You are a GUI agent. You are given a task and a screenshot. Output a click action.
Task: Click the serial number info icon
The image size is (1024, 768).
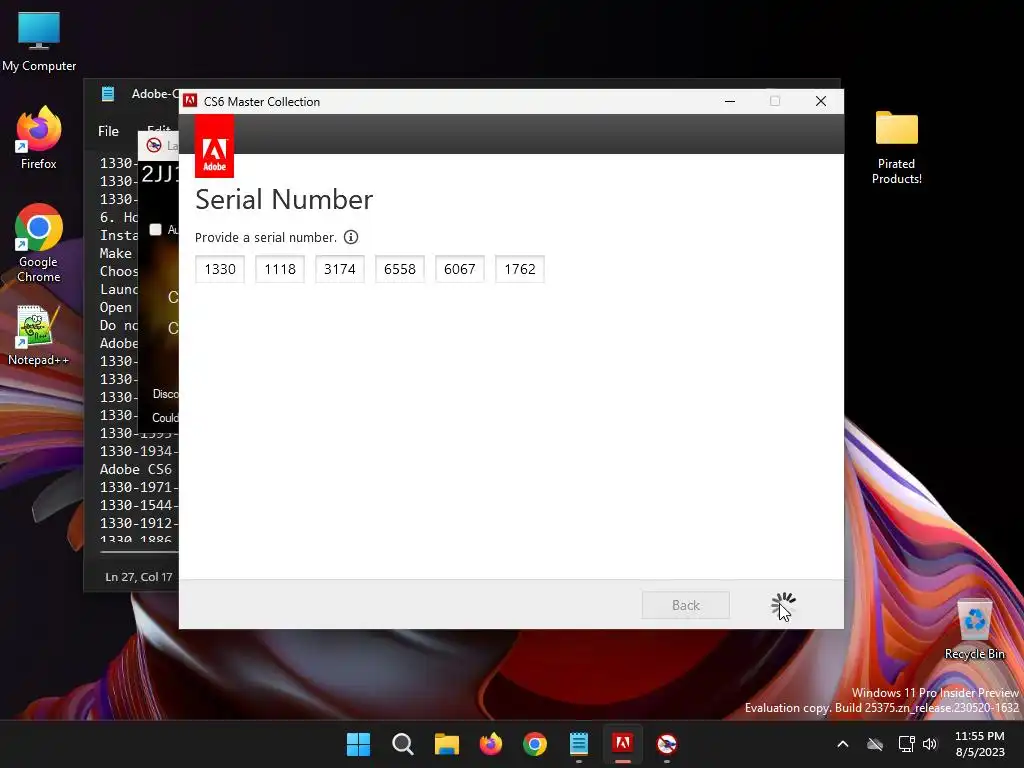[351, 237]
